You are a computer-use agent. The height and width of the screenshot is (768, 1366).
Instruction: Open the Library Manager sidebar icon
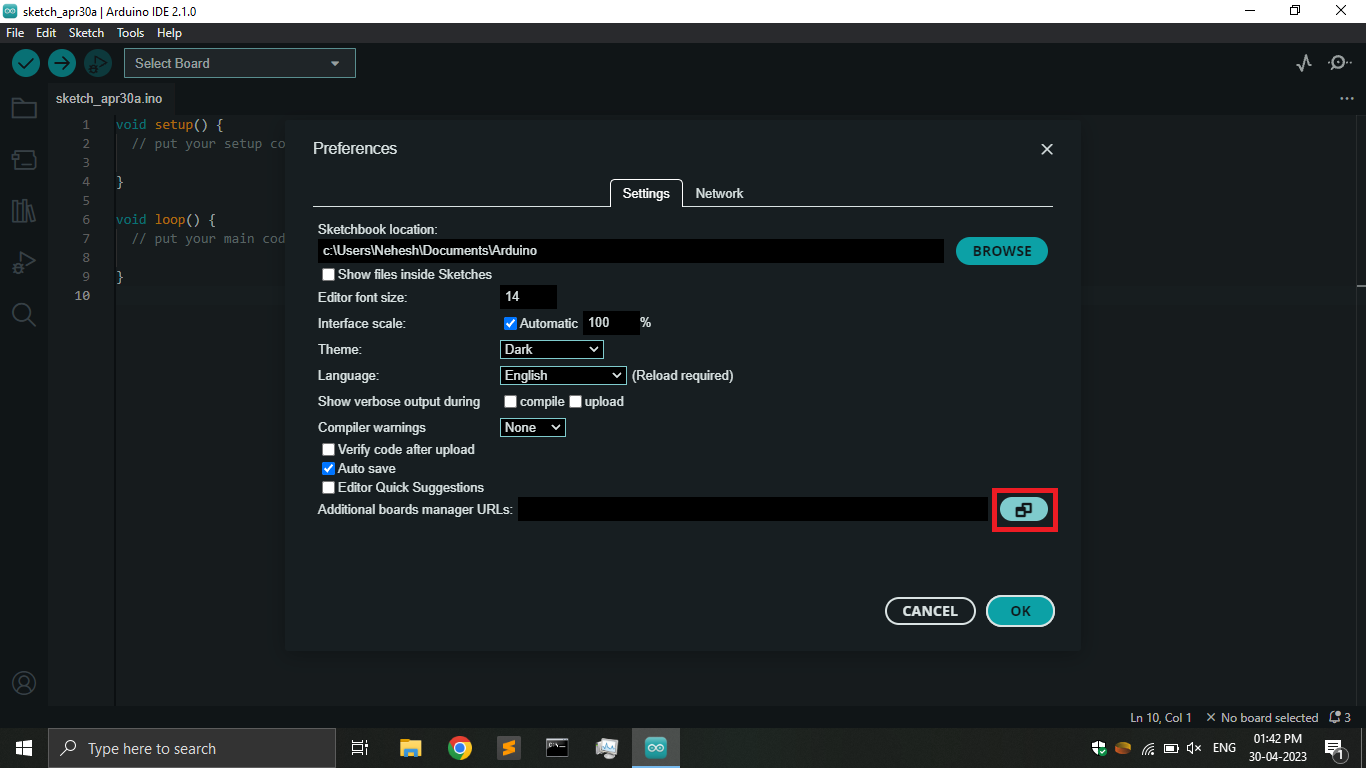24,211
